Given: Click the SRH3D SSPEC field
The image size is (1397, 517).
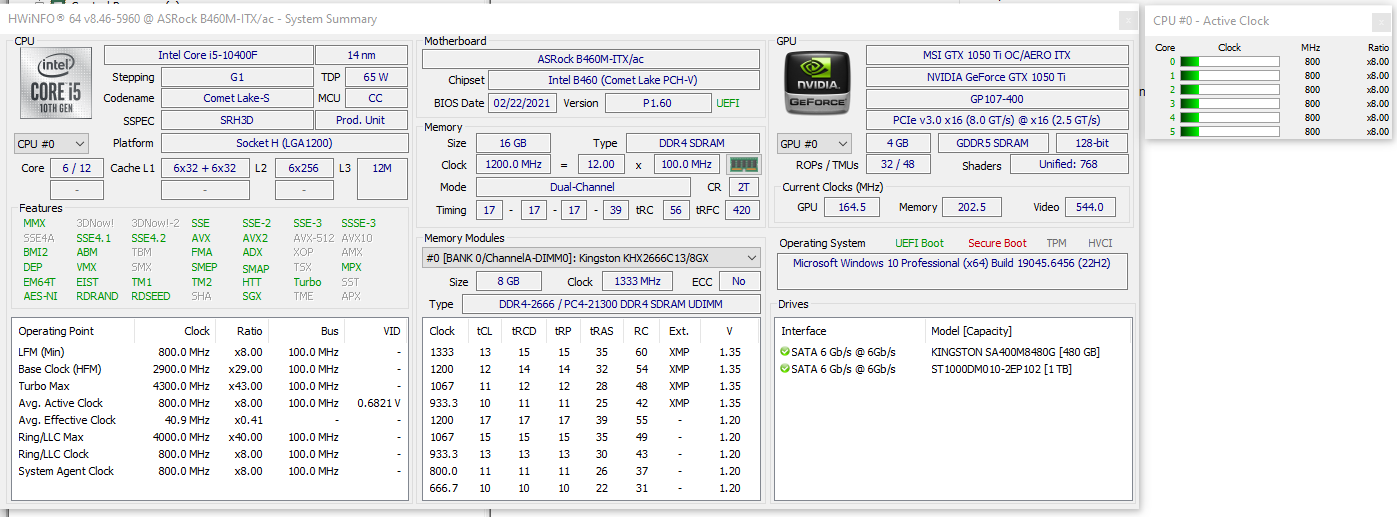Looking at the screenshot, I should [x=236, y=120].
